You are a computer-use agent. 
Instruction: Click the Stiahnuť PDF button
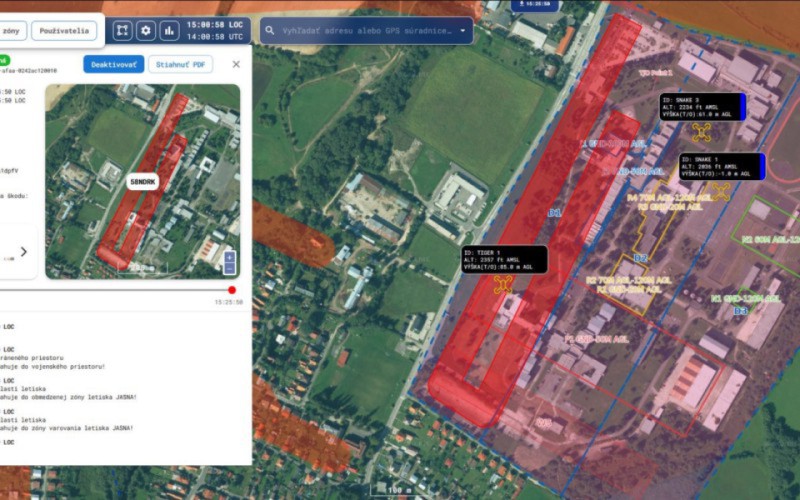click(180, 64)
